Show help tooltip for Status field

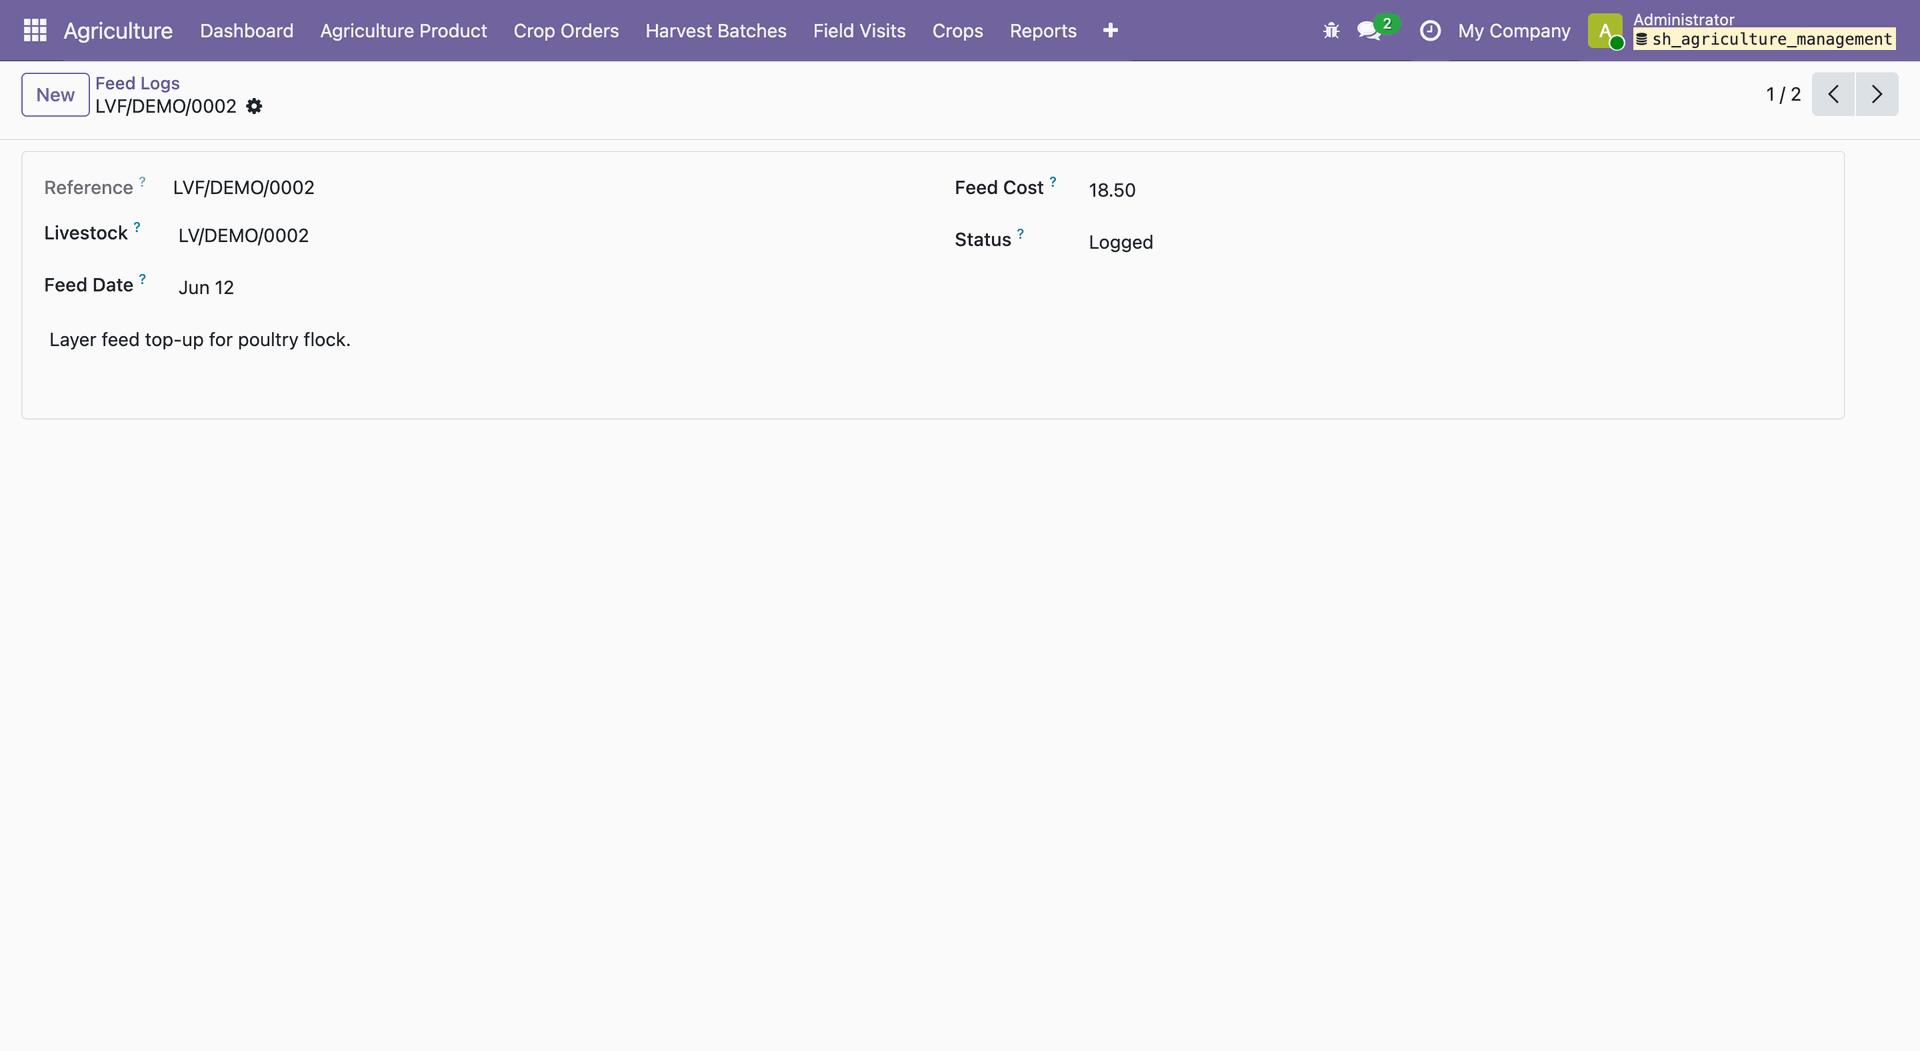[x=1020, y=234]
